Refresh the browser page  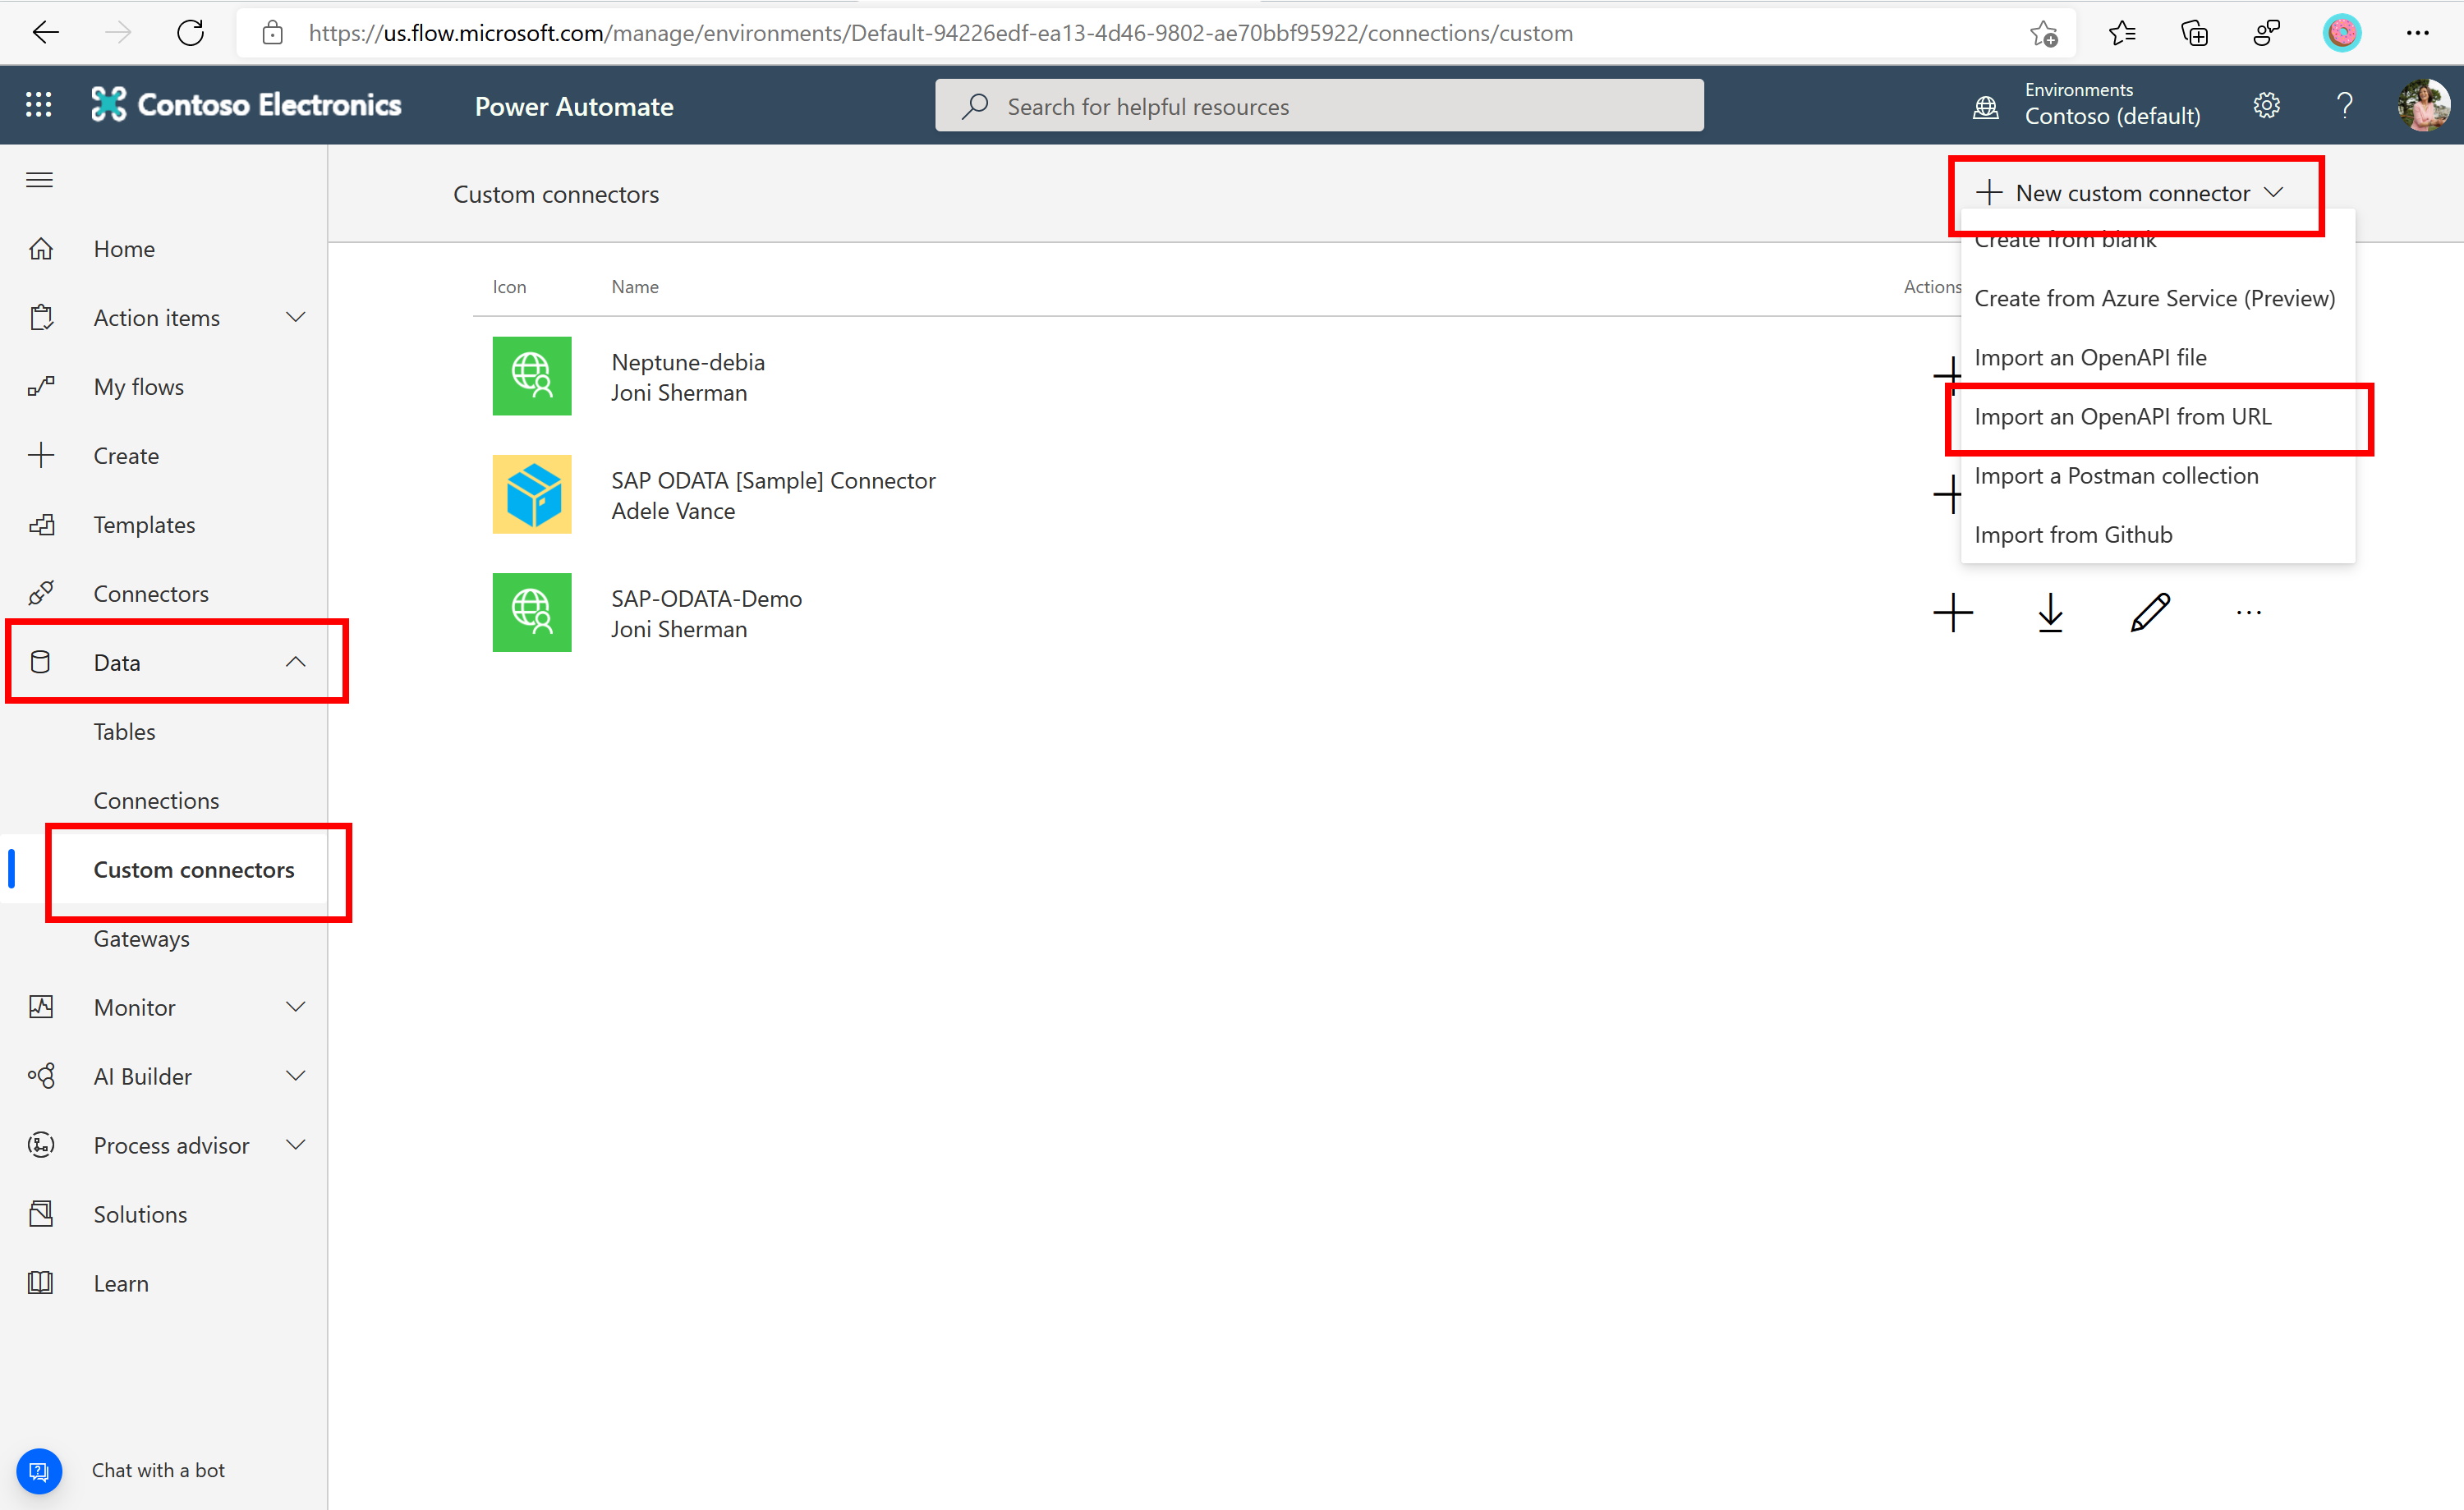click(190, 33)
